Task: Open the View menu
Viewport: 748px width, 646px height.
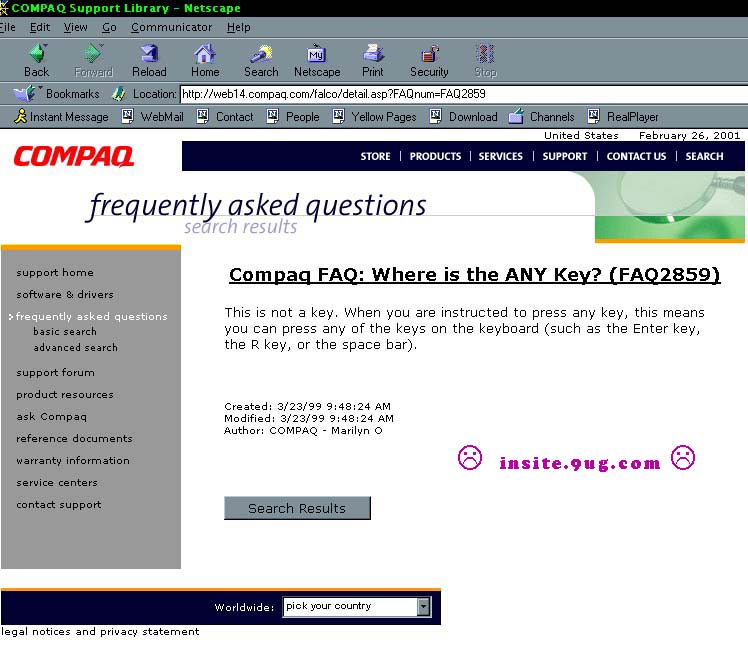Action: pos(76,27)
